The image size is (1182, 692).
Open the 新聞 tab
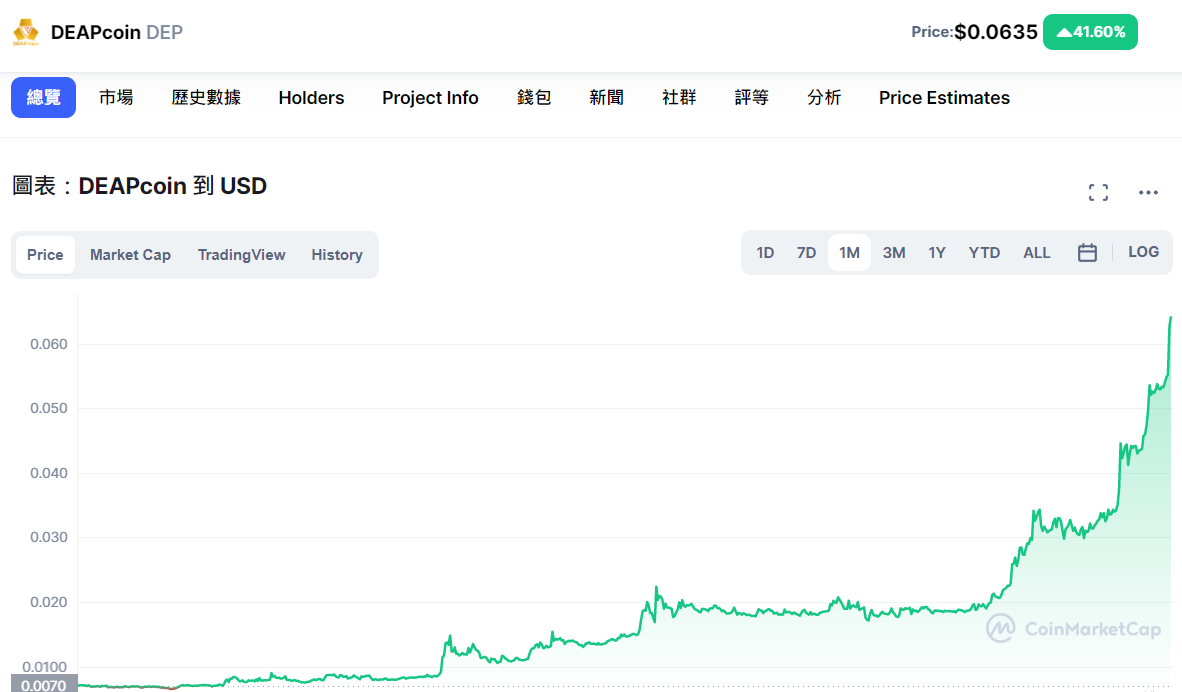(x=607, y=97)
